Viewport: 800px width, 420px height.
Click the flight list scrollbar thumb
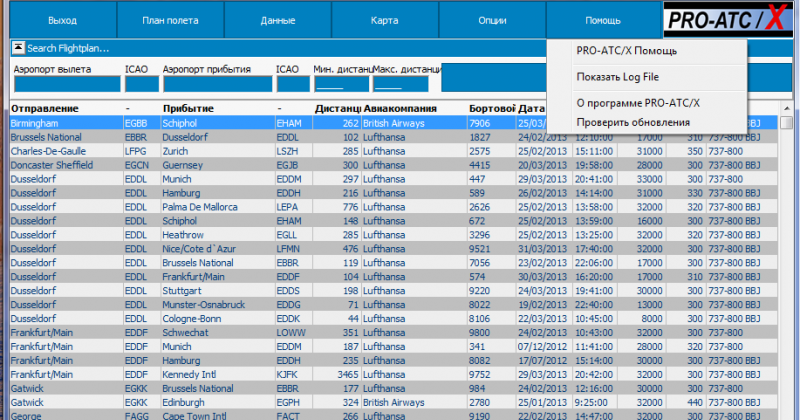tap(787, 123)
